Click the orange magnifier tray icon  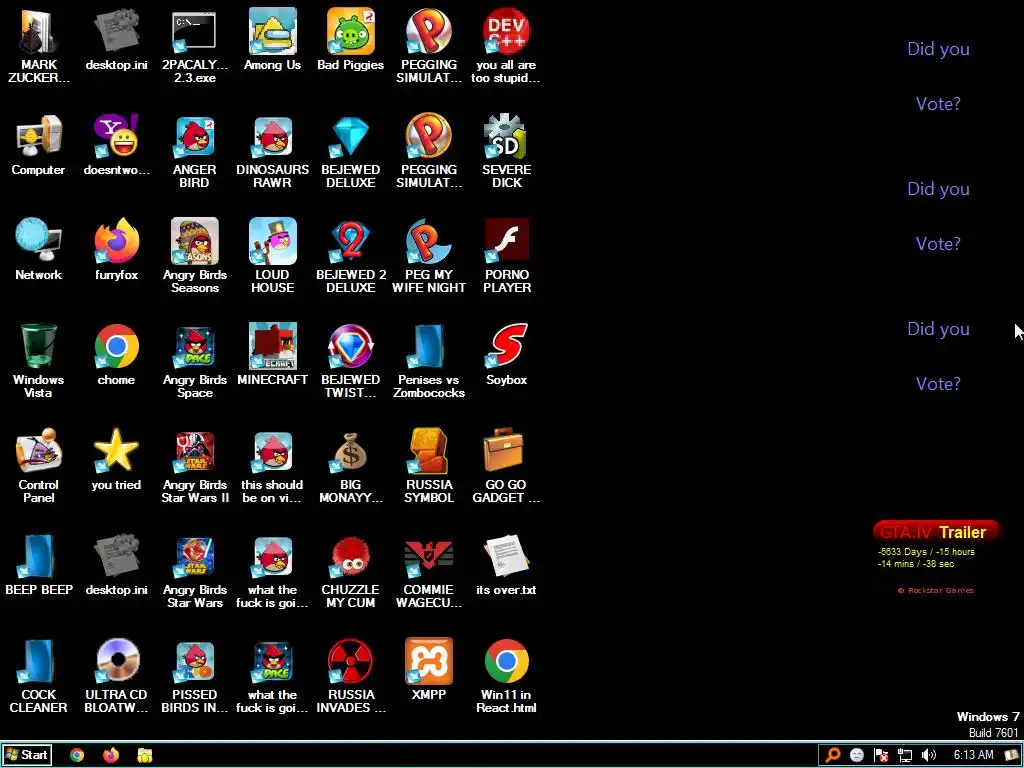pos(833,756)
